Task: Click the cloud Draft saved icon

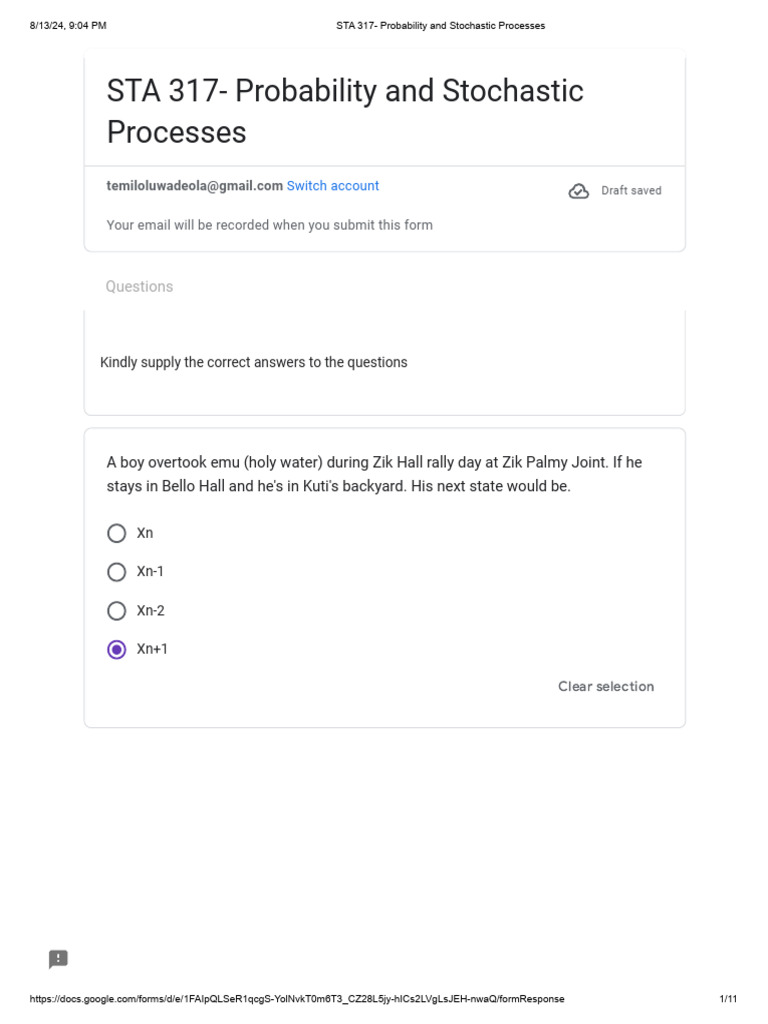Action: coord(579,191)
